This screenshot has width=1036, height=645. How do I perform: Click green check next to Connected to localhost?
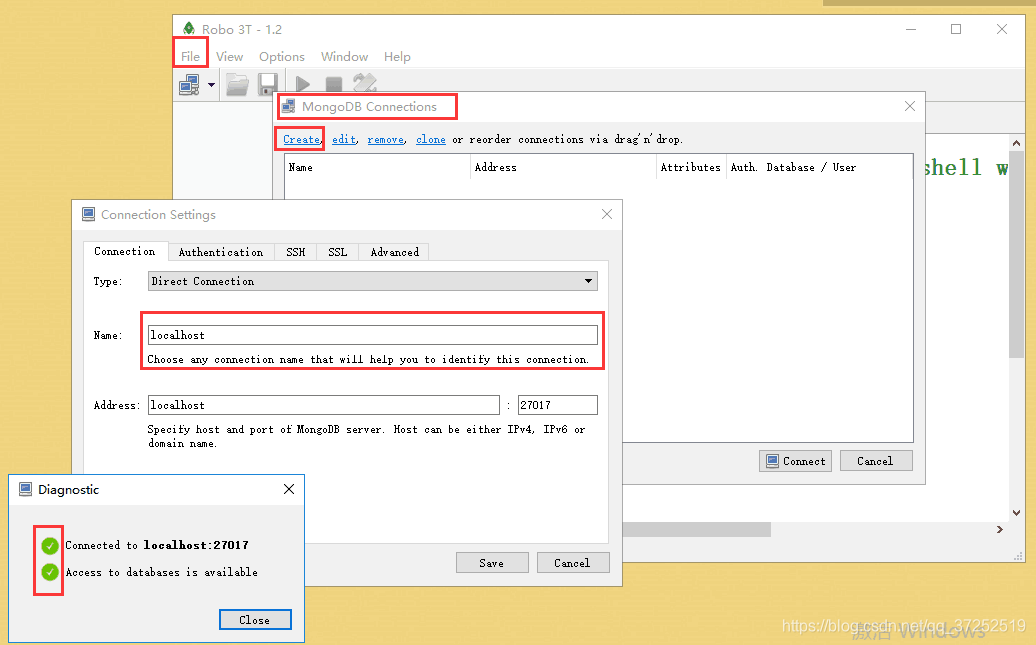point(50,545)
